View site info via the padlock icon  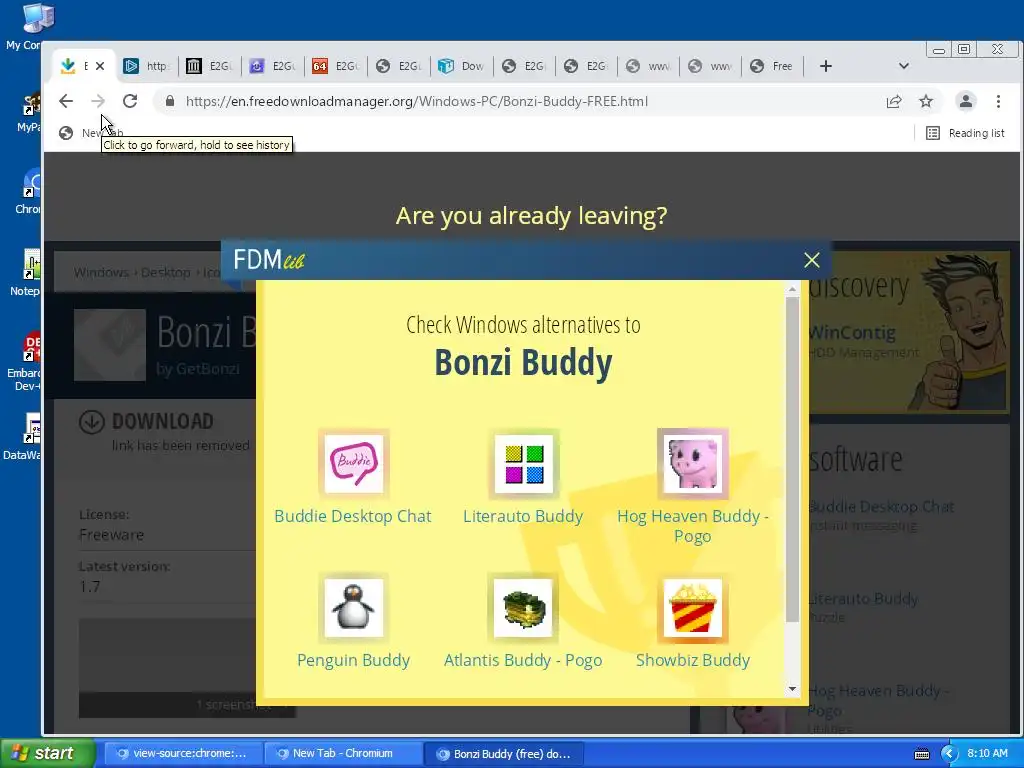click(170, 101)
